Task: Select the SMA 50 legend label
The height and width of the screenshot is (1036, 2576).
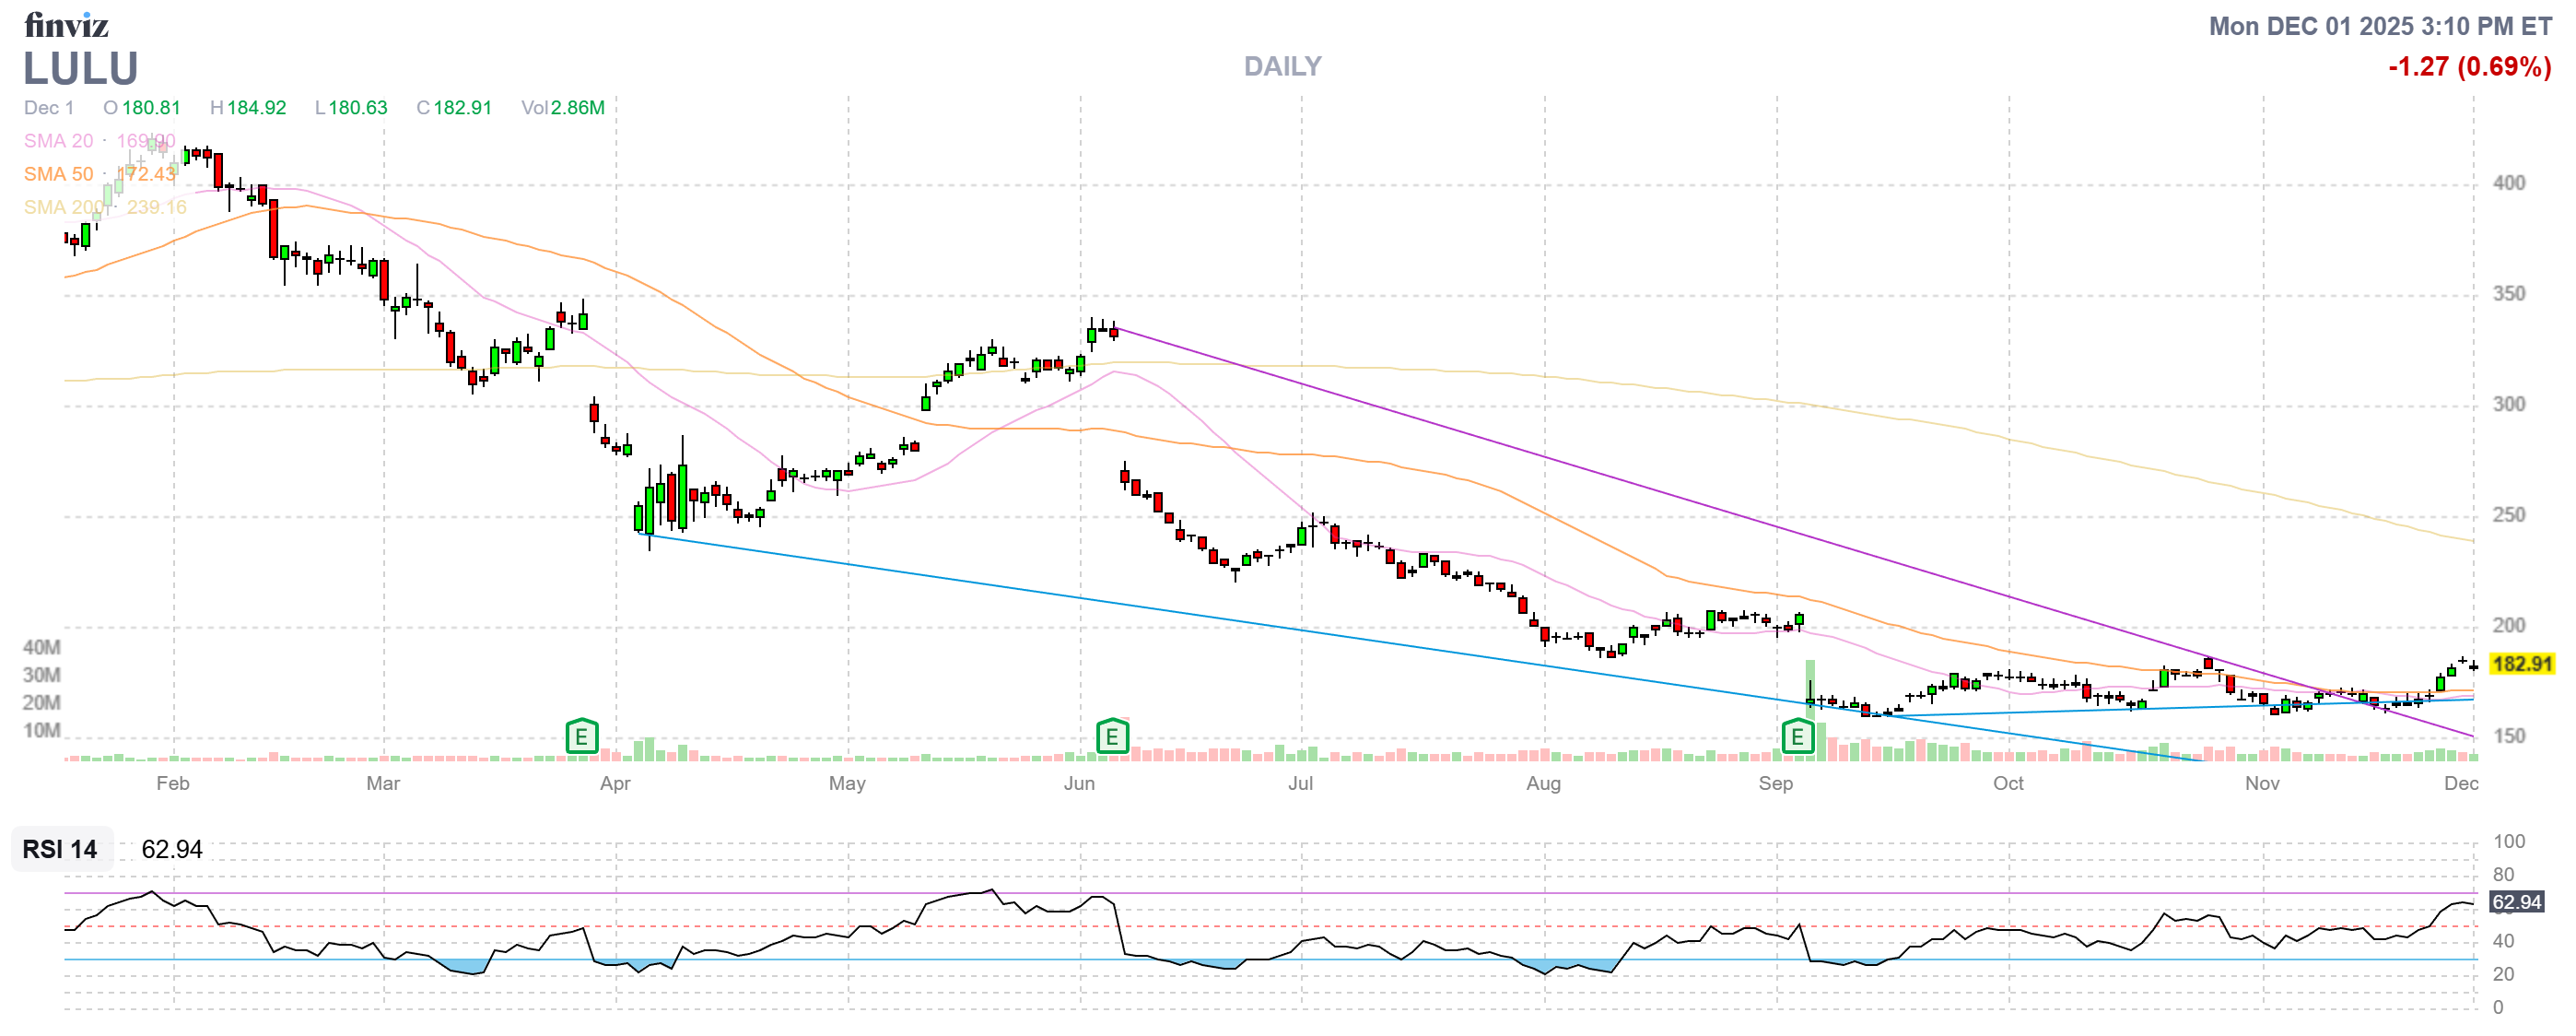Action: click(58, 174)
